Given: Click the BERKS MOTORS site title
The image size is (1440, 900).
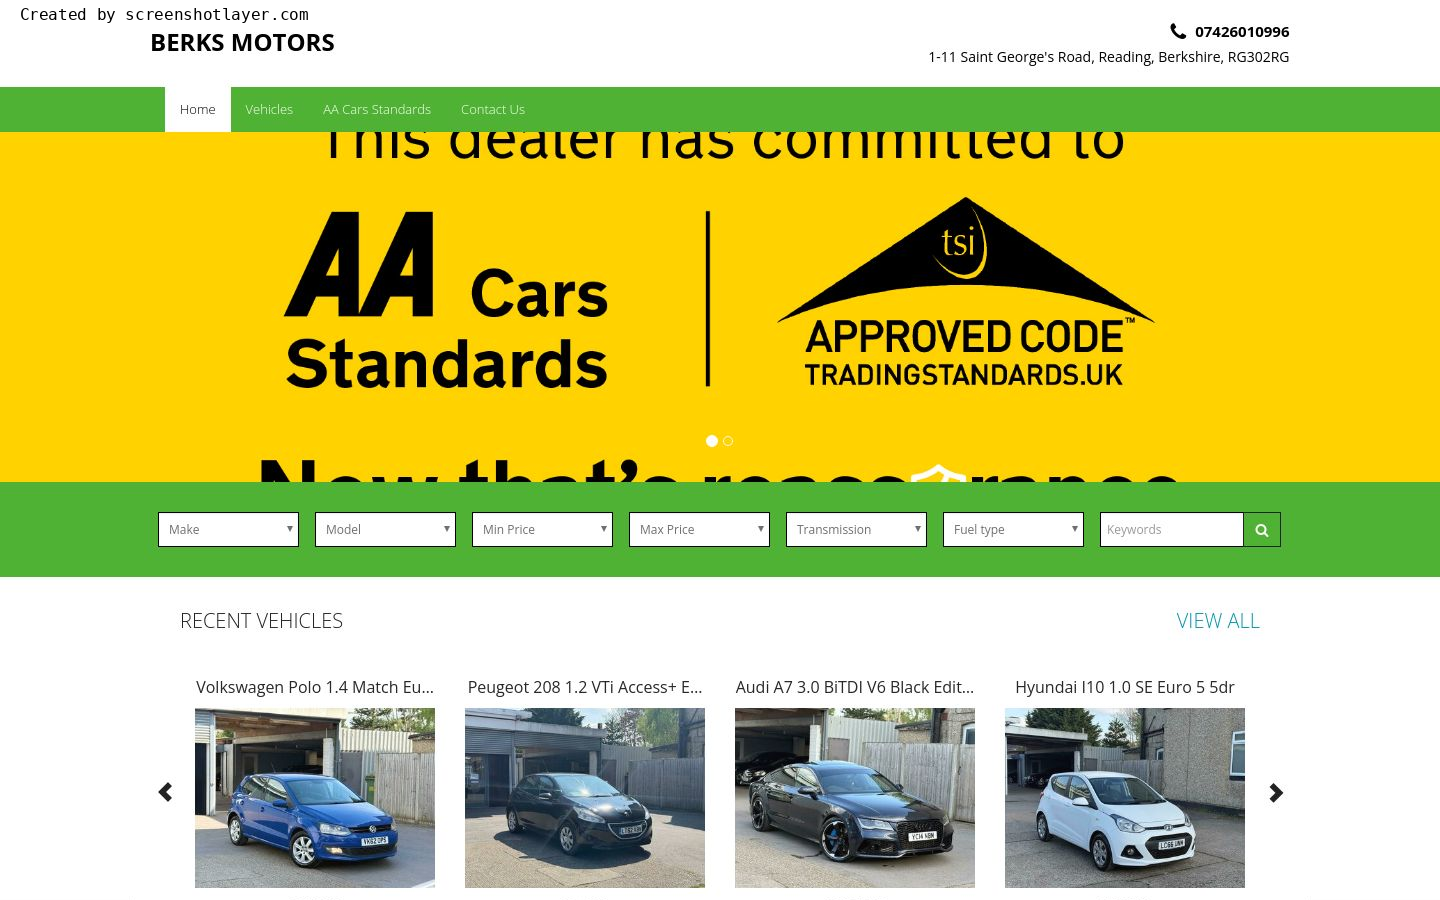Looking at the screenshot, I should pyautogui.click(x=243, y=43).
